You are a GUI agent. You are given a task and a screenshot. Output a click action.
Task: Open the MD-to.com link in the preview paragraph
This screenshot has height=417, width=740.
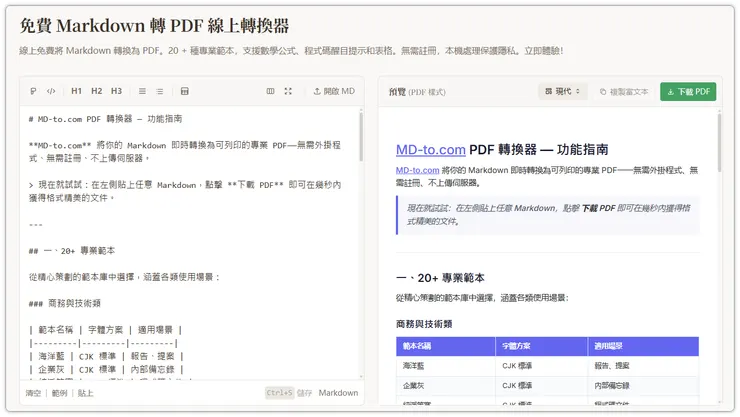pos(418,170)
